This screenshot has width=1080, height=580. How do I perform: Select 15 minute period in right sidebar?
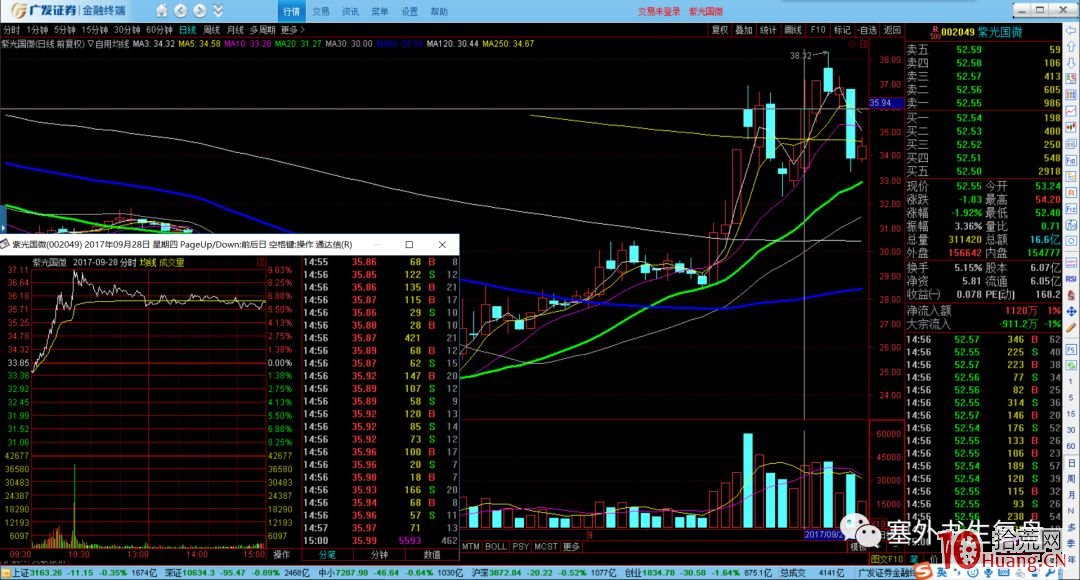pos(1071,413)
